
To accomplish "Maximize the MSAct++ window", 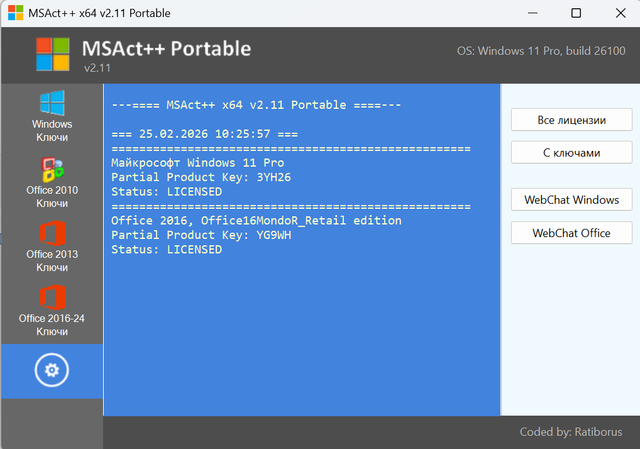I will pos(576,13).
